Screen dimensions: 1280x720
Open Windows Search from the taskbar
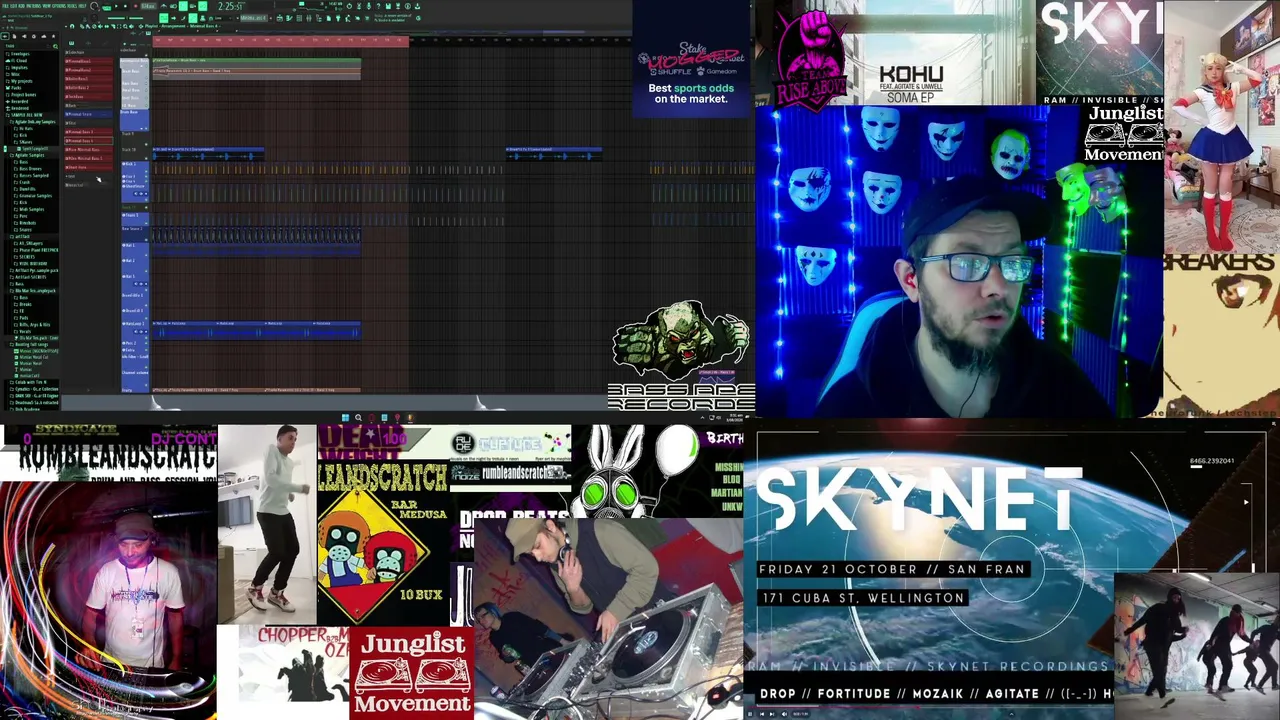[x=358, y=417]
